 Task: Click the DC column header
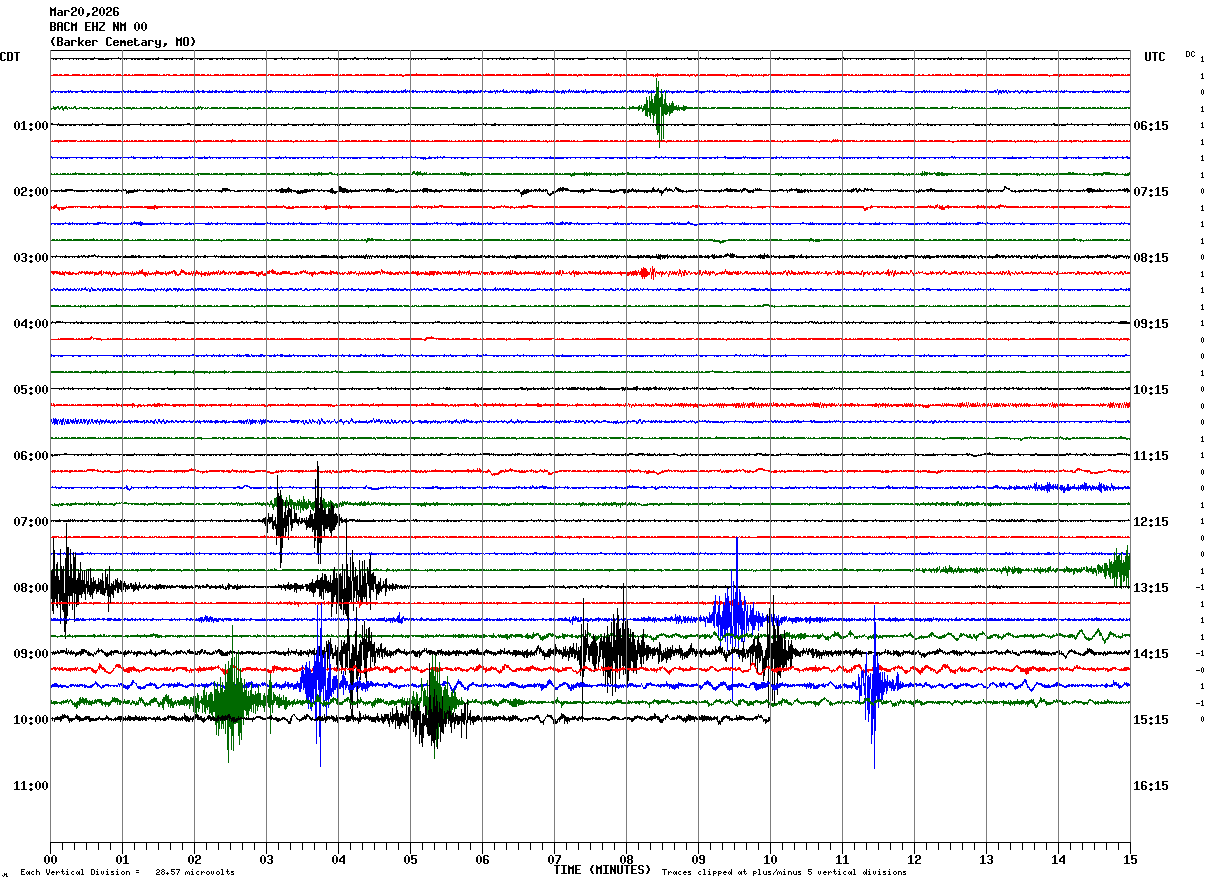(x=1190, y=54)
